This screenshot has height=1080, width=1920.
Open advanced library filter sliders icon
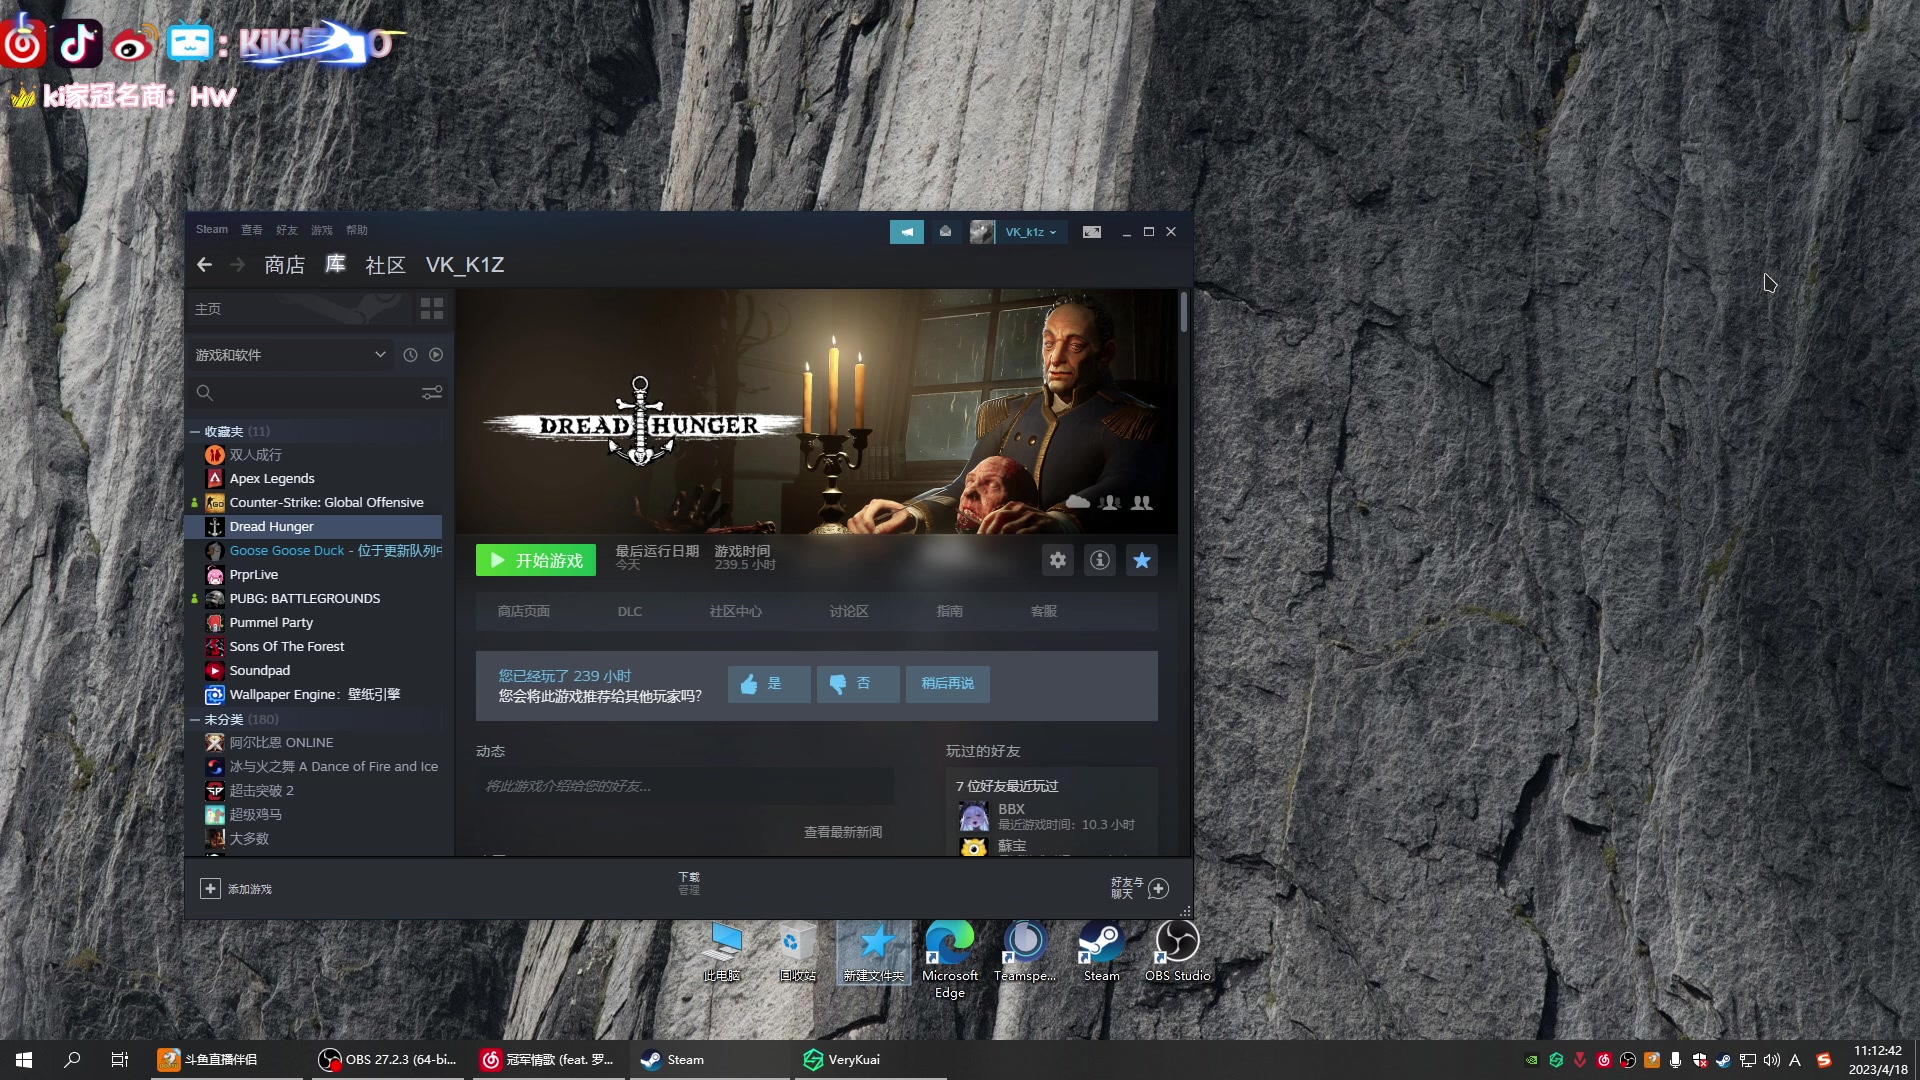tap(432, 393)
